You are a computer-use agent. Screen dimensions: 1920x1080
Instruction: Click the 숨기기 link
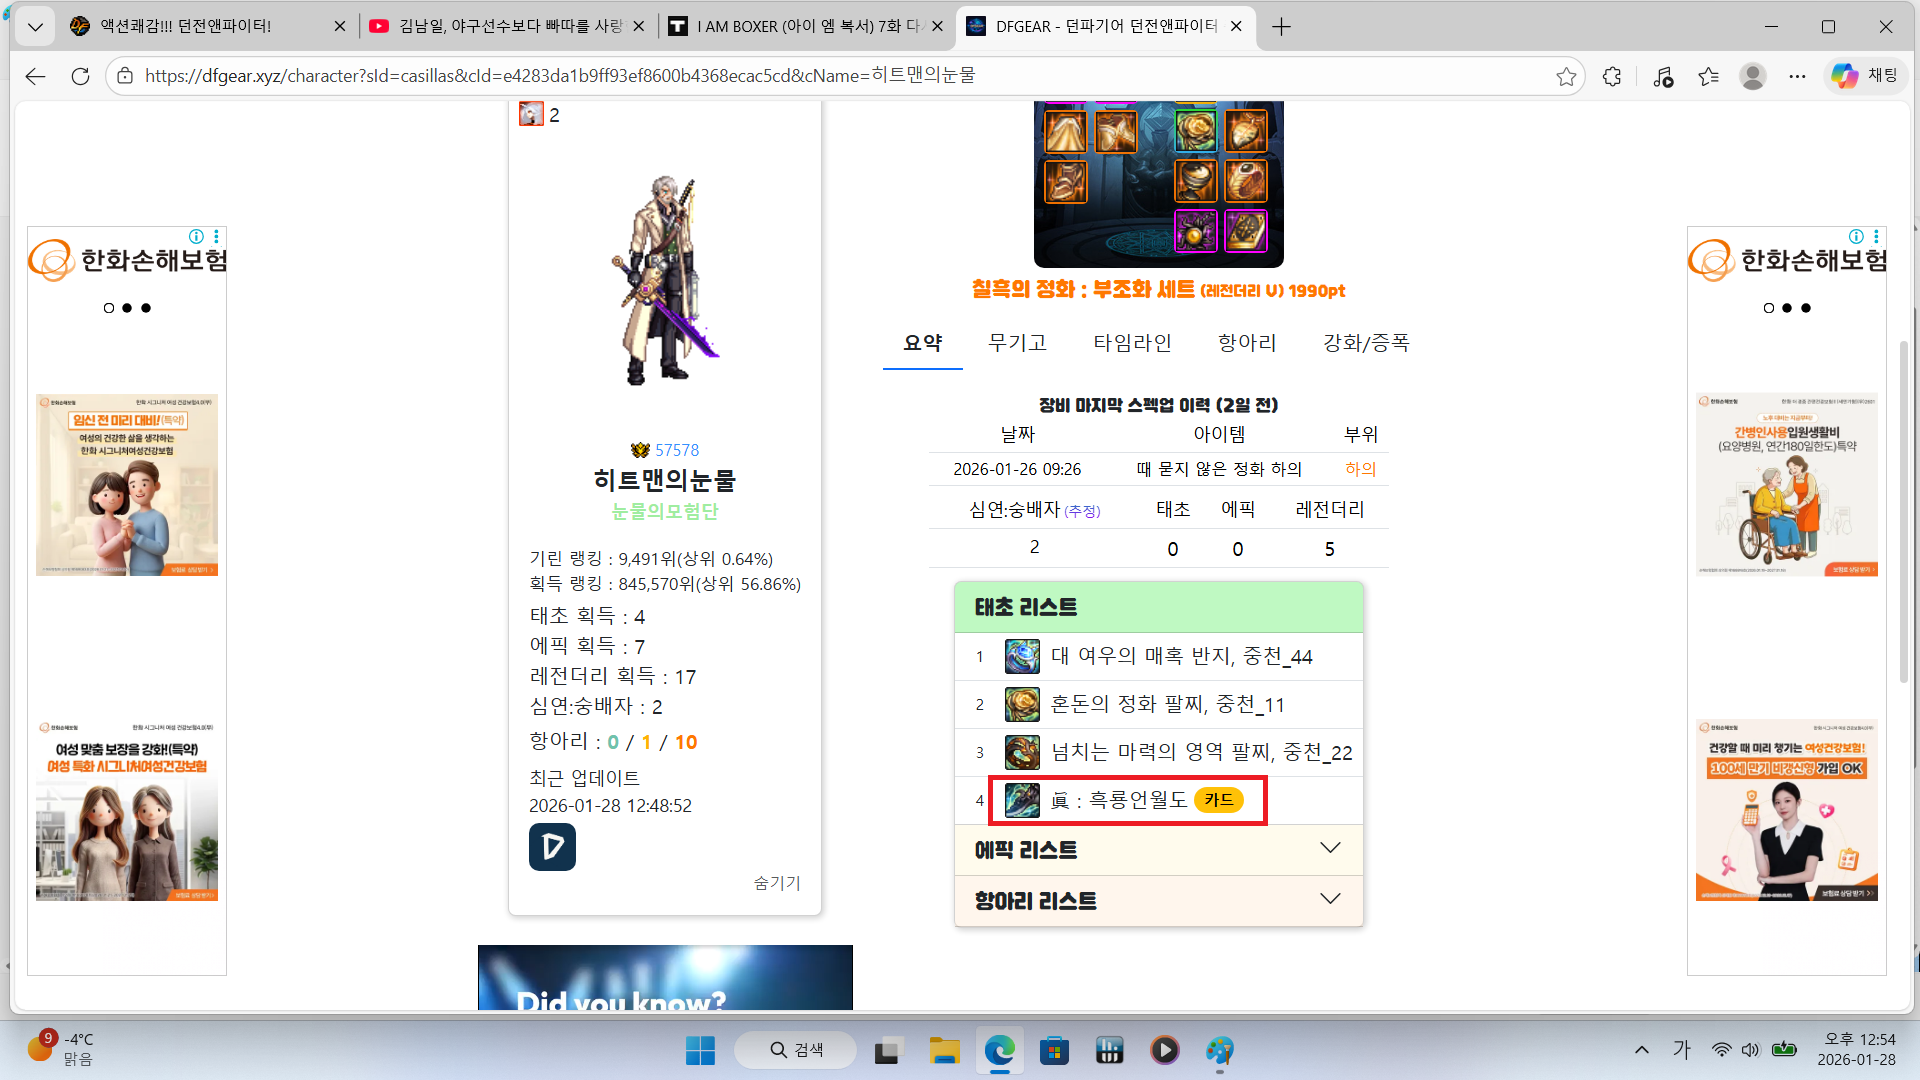click(x=777, y=883)
